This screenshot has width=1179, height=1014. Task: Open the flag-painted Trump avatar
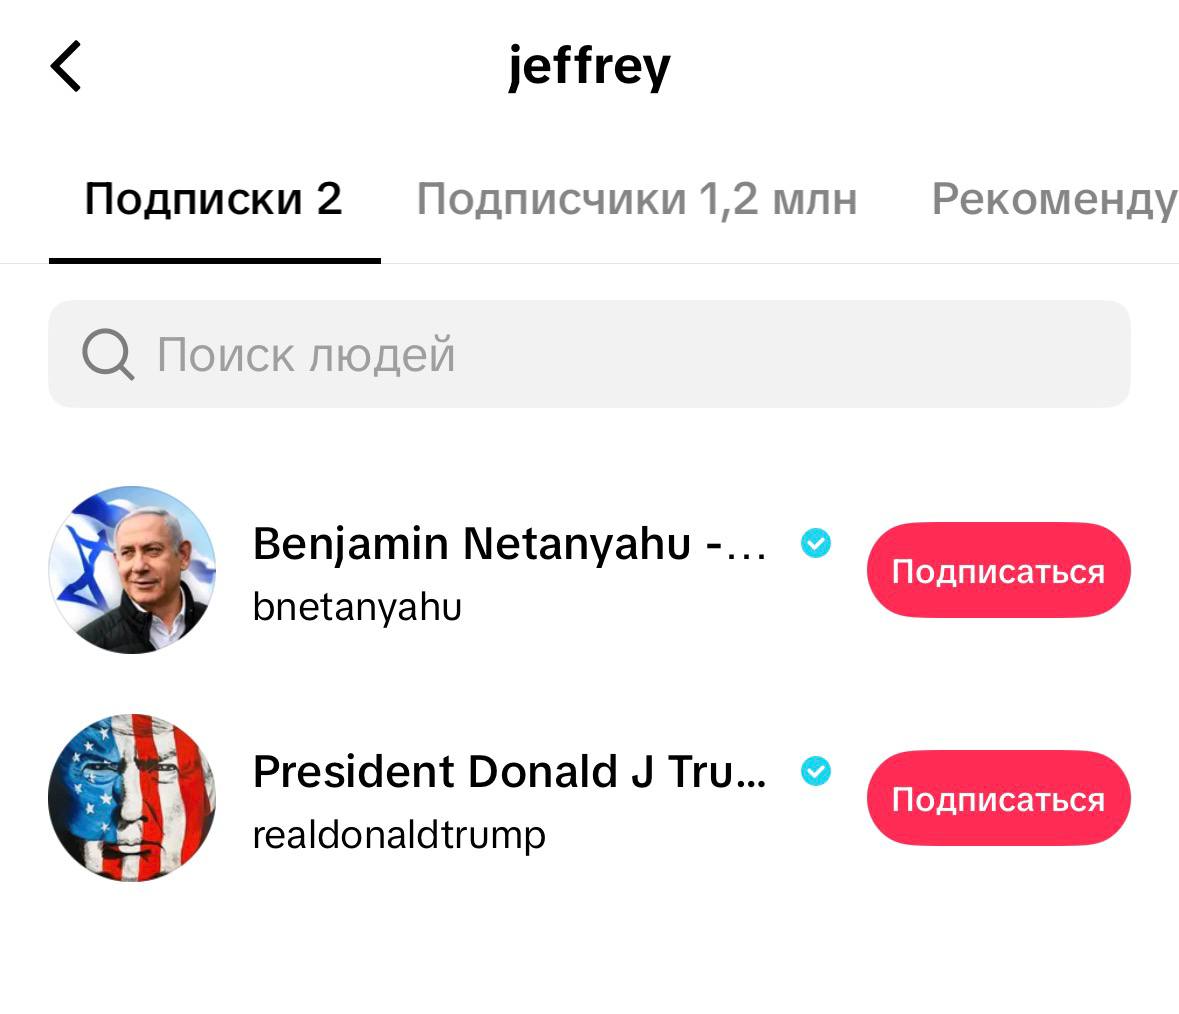click(132, 798)
